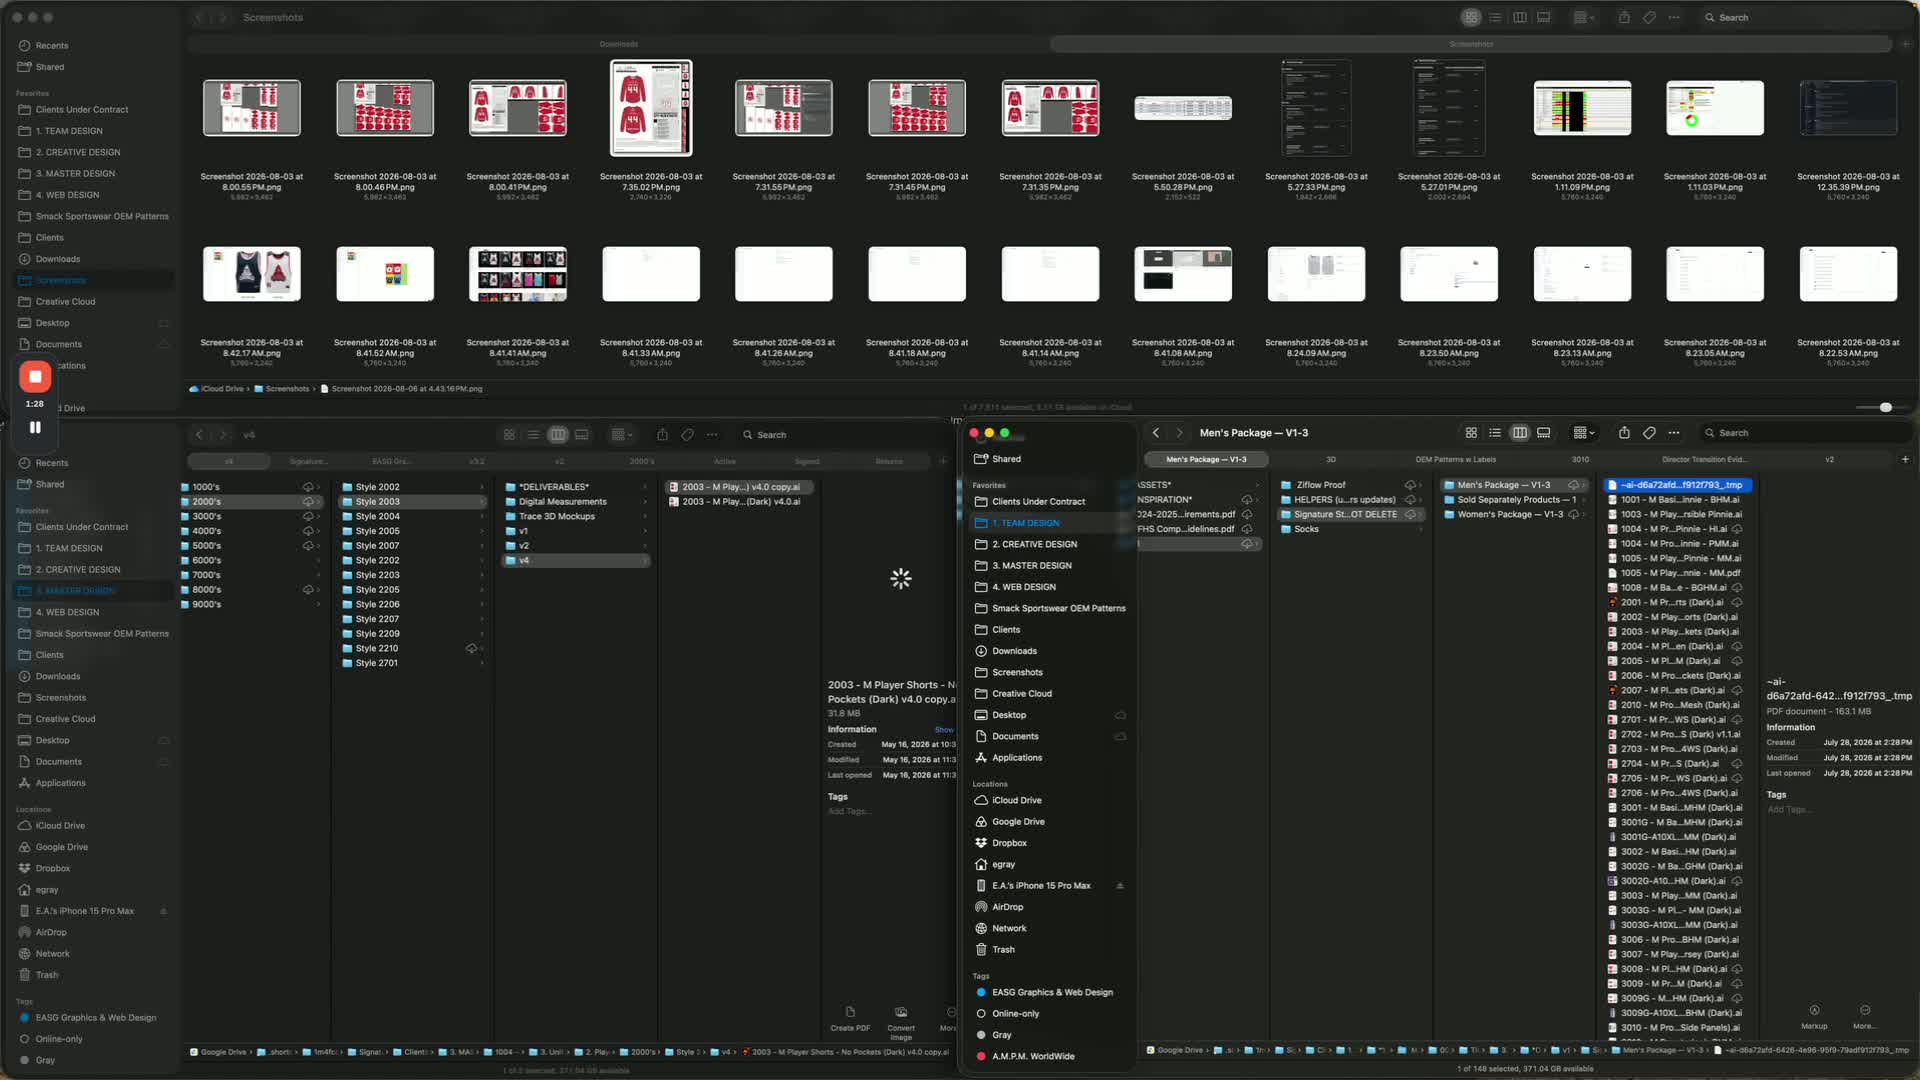
Task: Click the Share icon in v4 window toolbar
Action: [x=662, y=435]
